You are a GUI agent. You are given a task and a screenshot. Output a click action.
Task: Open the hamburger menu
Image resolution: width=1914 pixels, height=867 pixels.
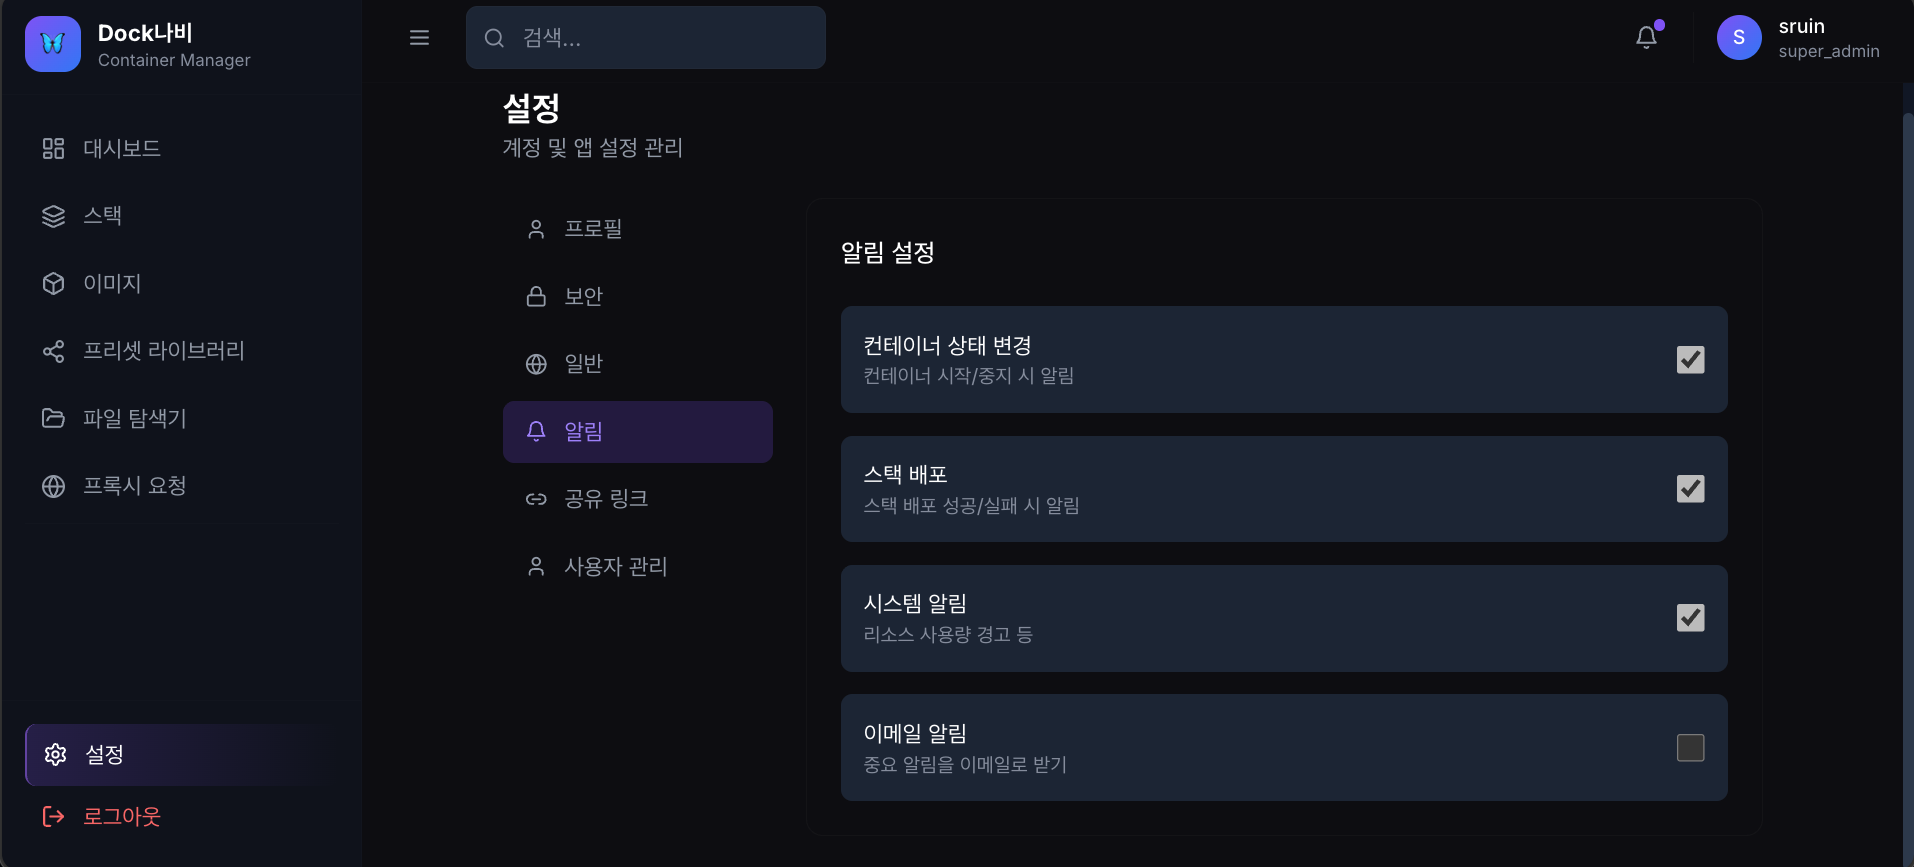[x=419, y=37]
